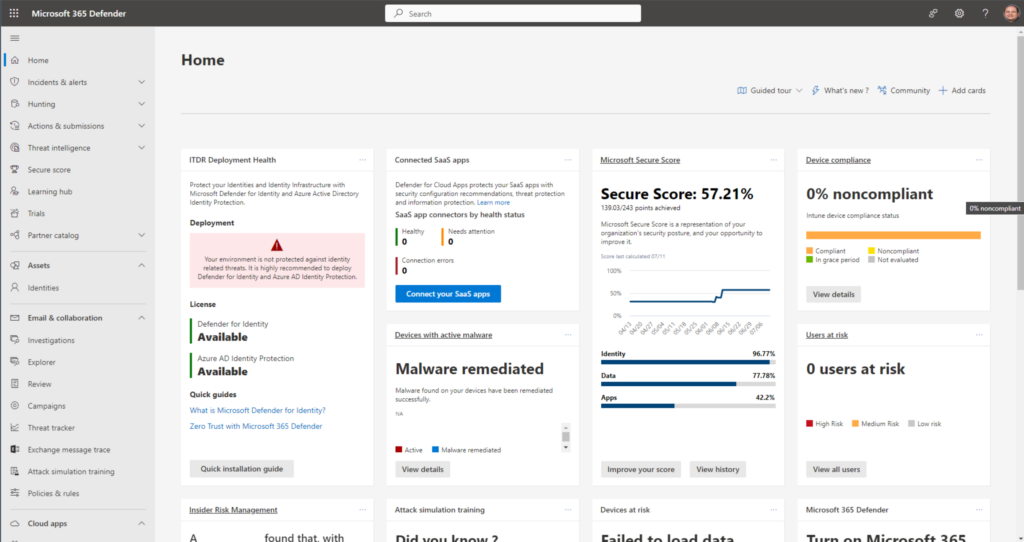This screenshot has width=1024, height=542.
Task: Open settings gear in top bar
Action: 959,13
